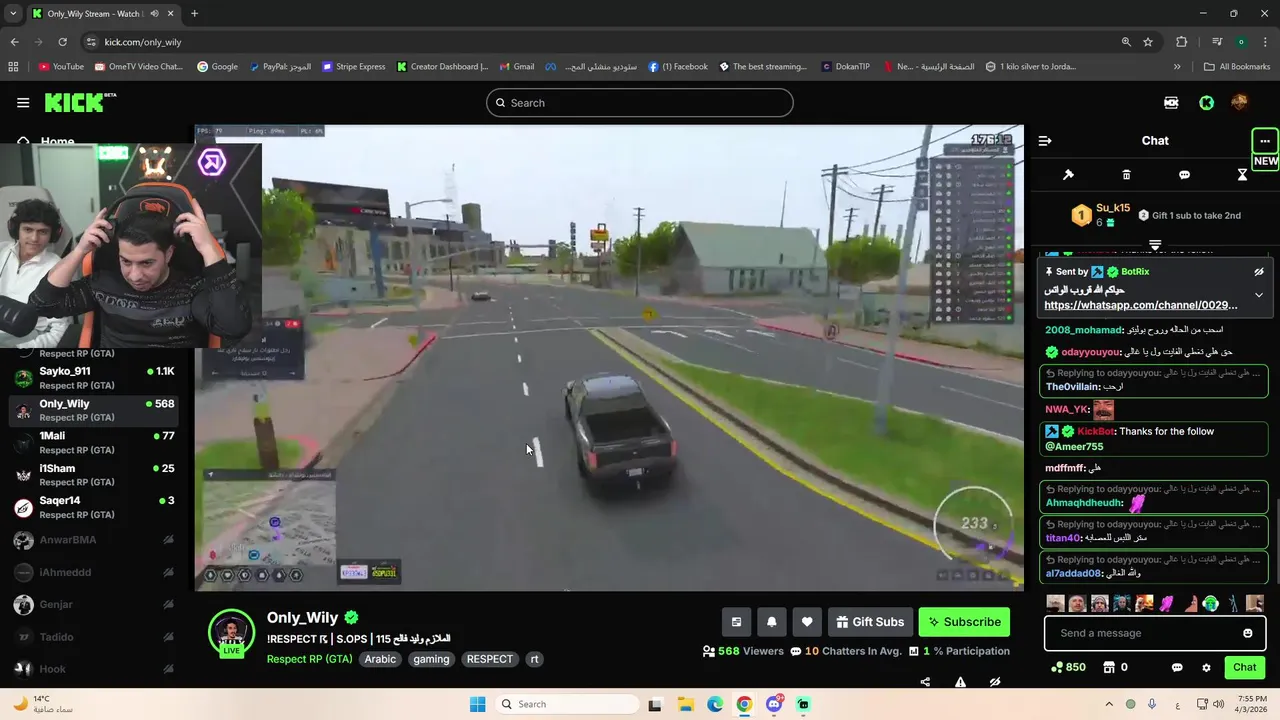Click the speech bubble icon in chat toolbar

(x=1184, y=175)
